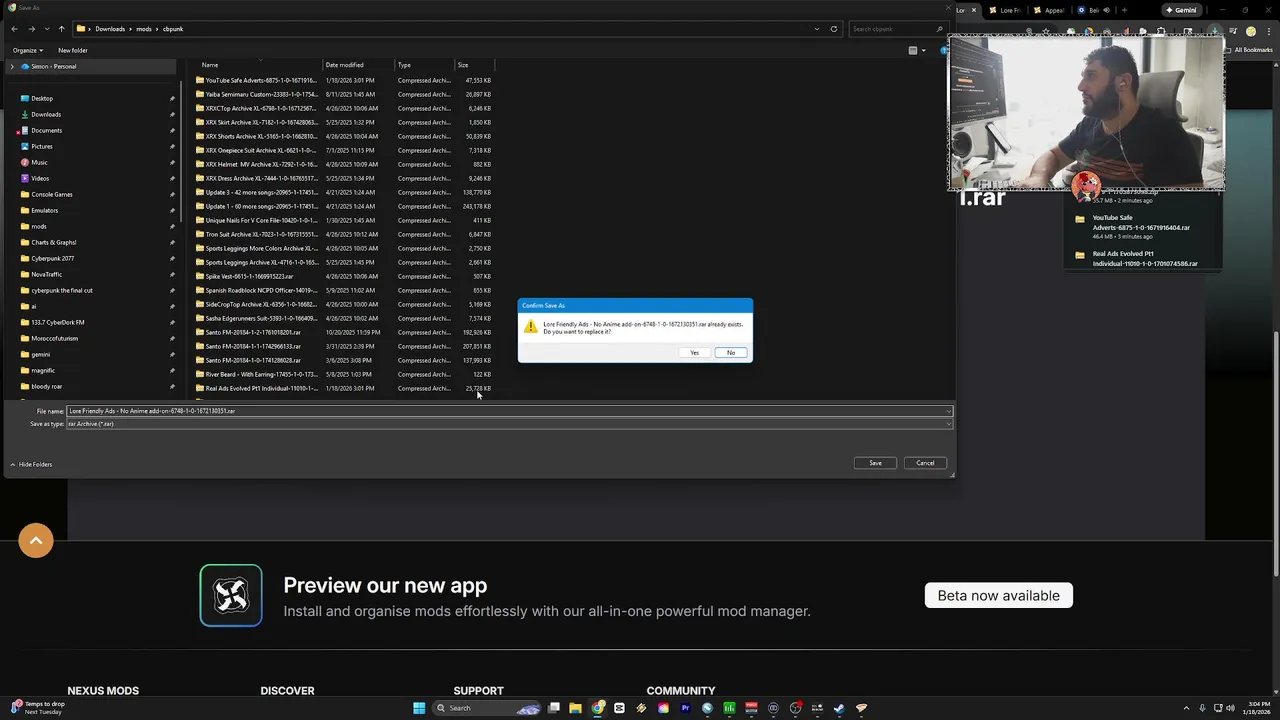Screen dimensions: 1280x720
Task: Open Cyberpunk 2077 folder in sidebar
Action: click(52, 258)
